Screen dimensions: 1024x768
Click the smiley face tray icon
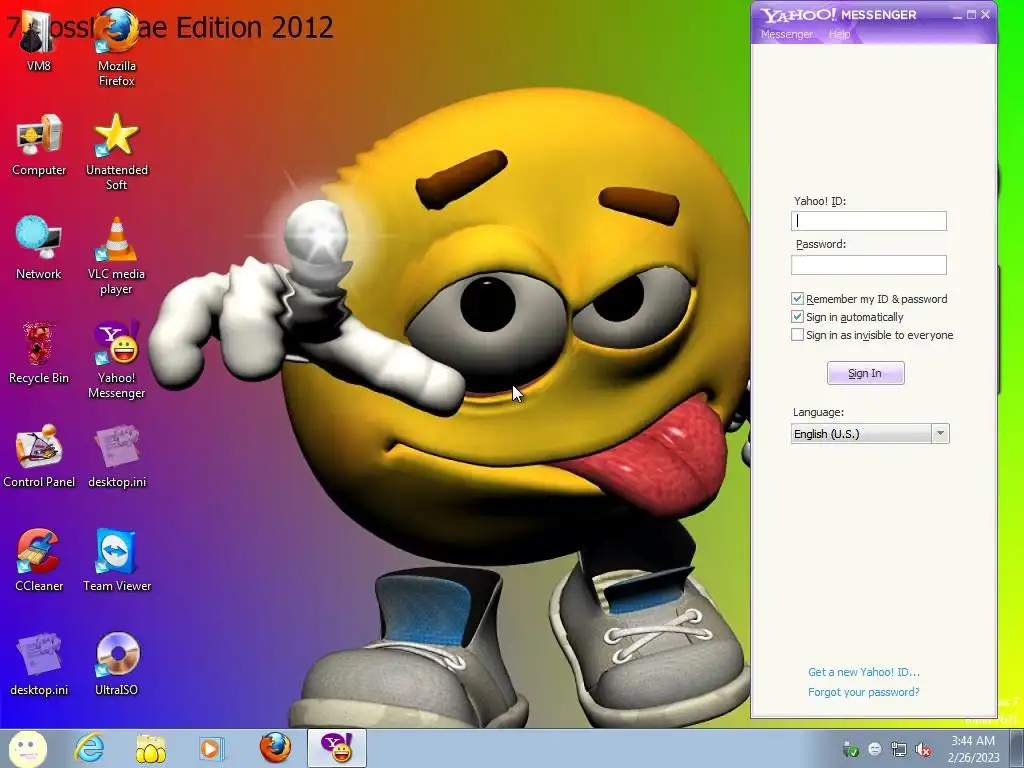point(875,749)
